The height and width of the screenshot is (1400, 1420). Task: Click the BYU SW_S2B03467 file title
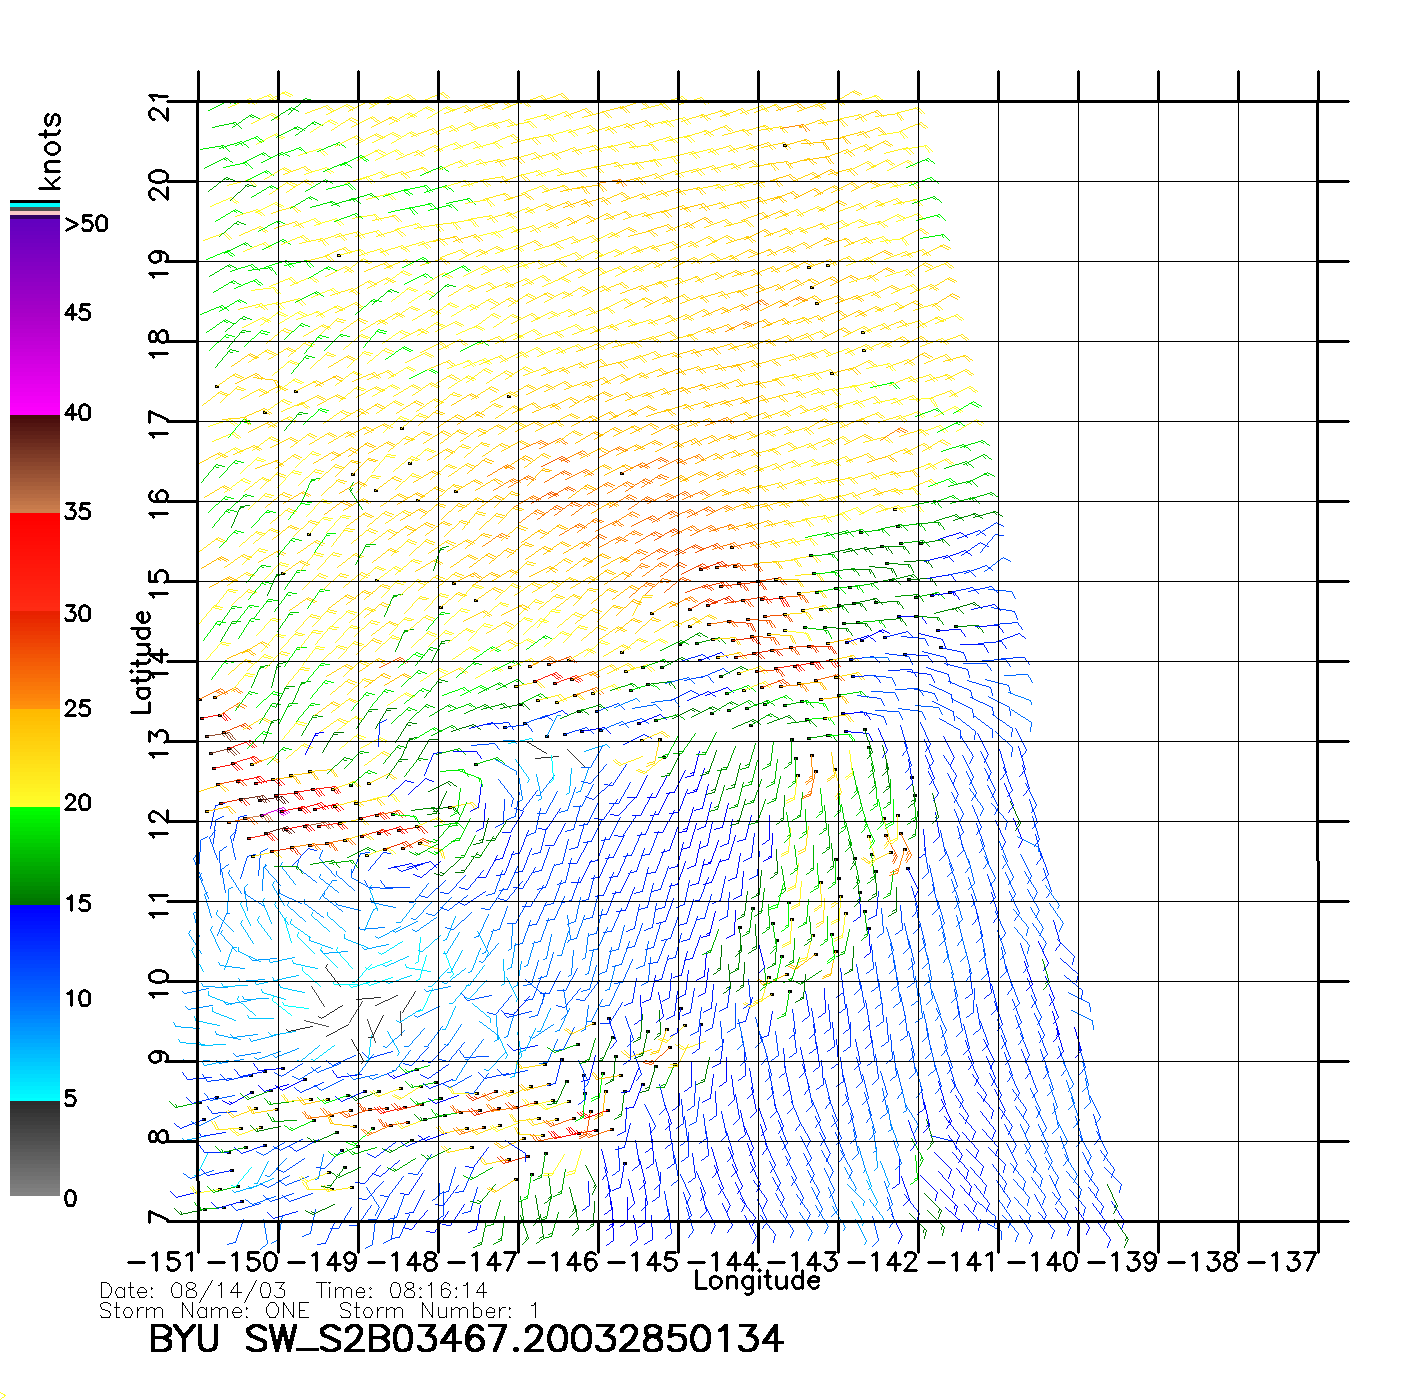pos(465,1340)
